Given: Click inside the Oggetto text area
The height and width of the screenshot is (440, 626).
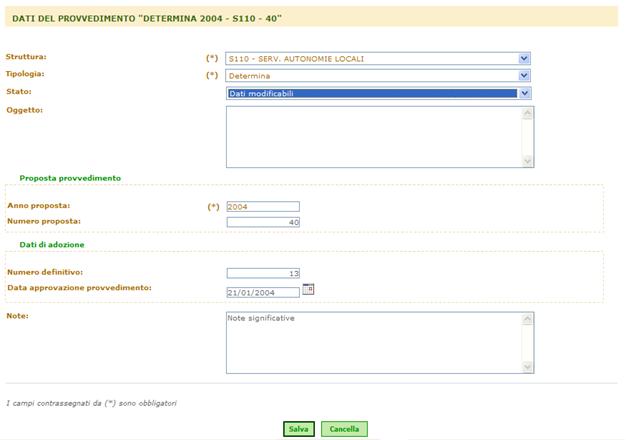Looking at the screenshot, I should pos(380,137).
